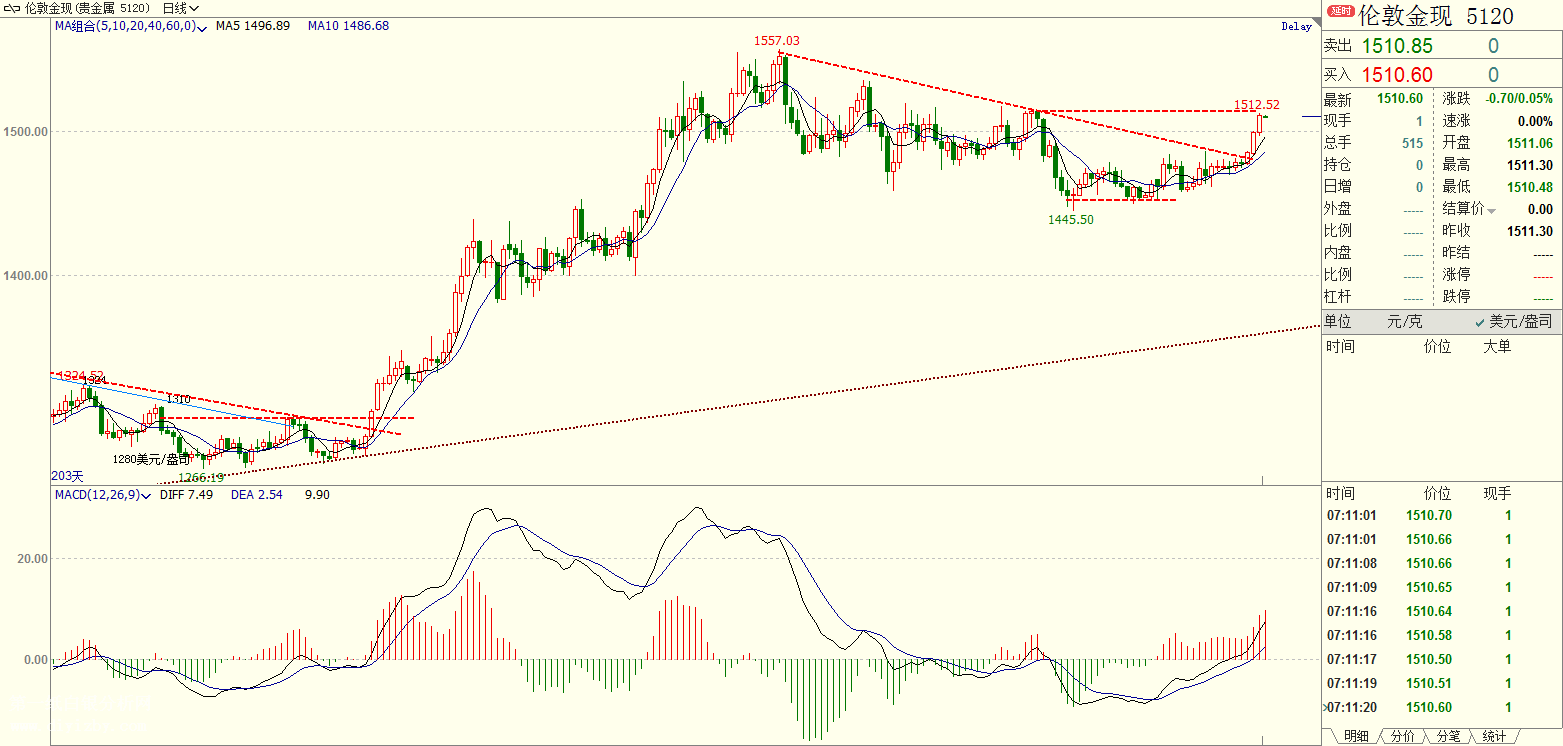Switch to the 明细 tab
The image size is (1563, 746).
click(1355, 736)
